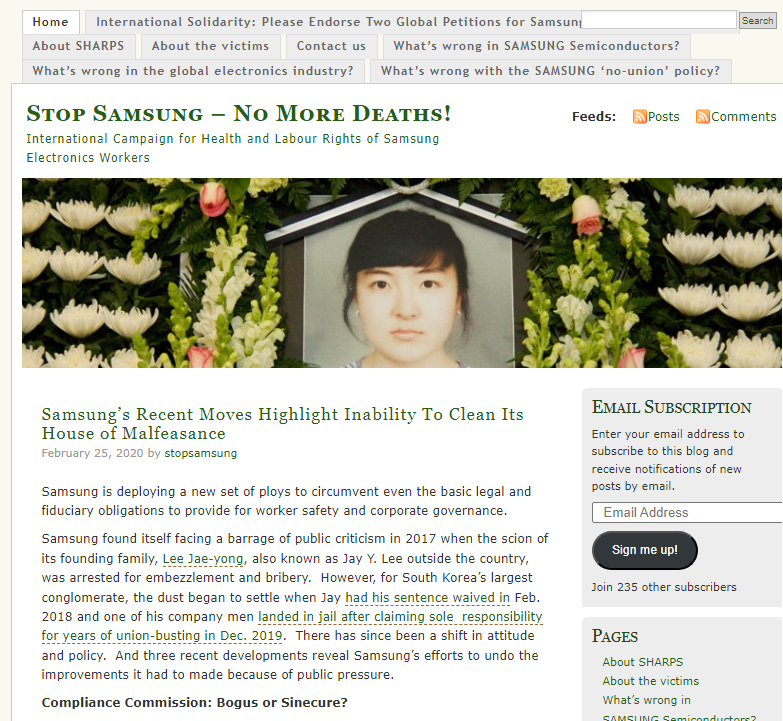Click the Pages sidebar heading
The image size is (783, 721).
point(615,636)
